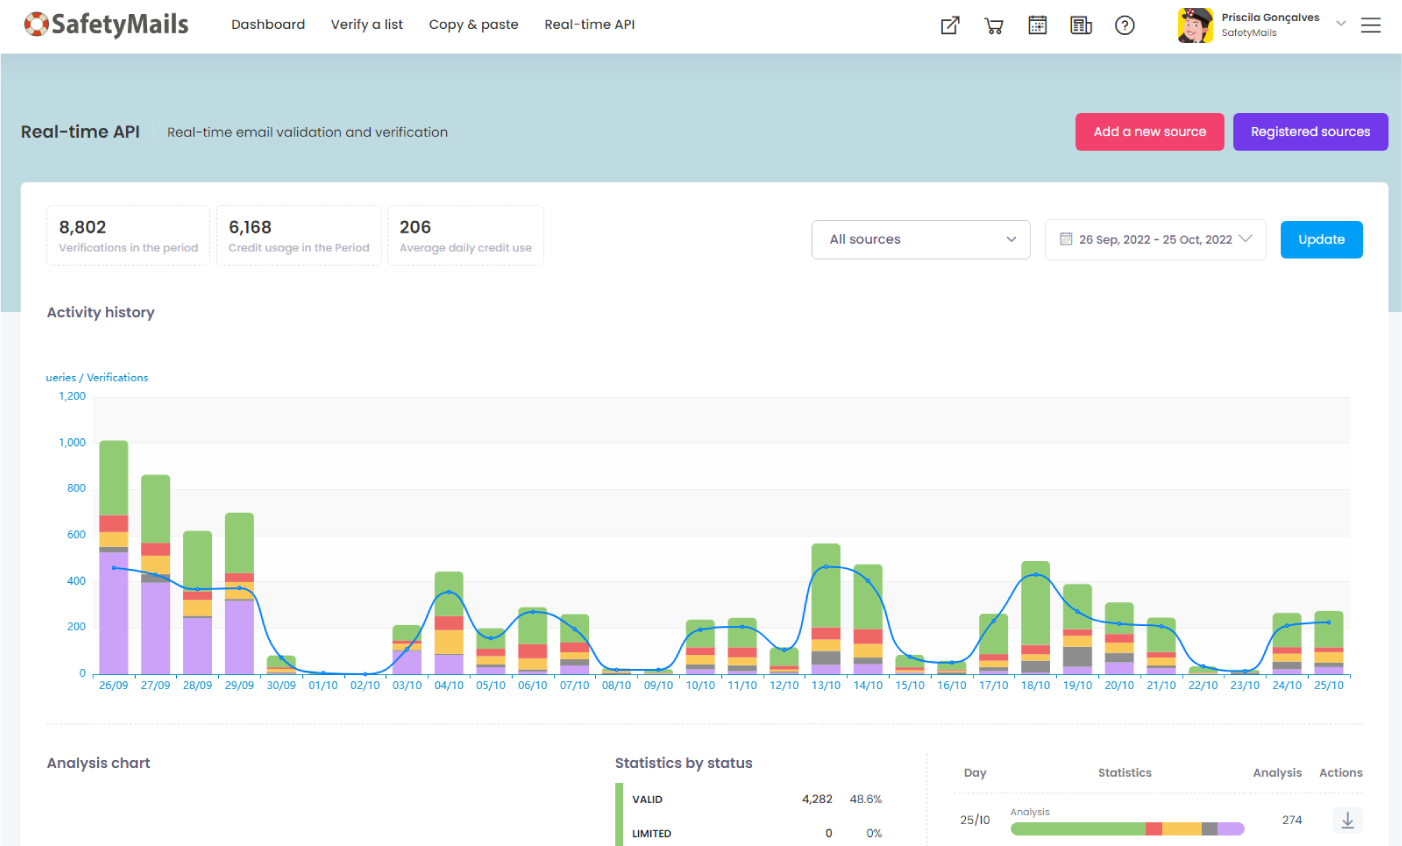The height and width of the screenshot is (846, 1402).
Task: Click the SafetyMails logo
Action: (107, 25)
